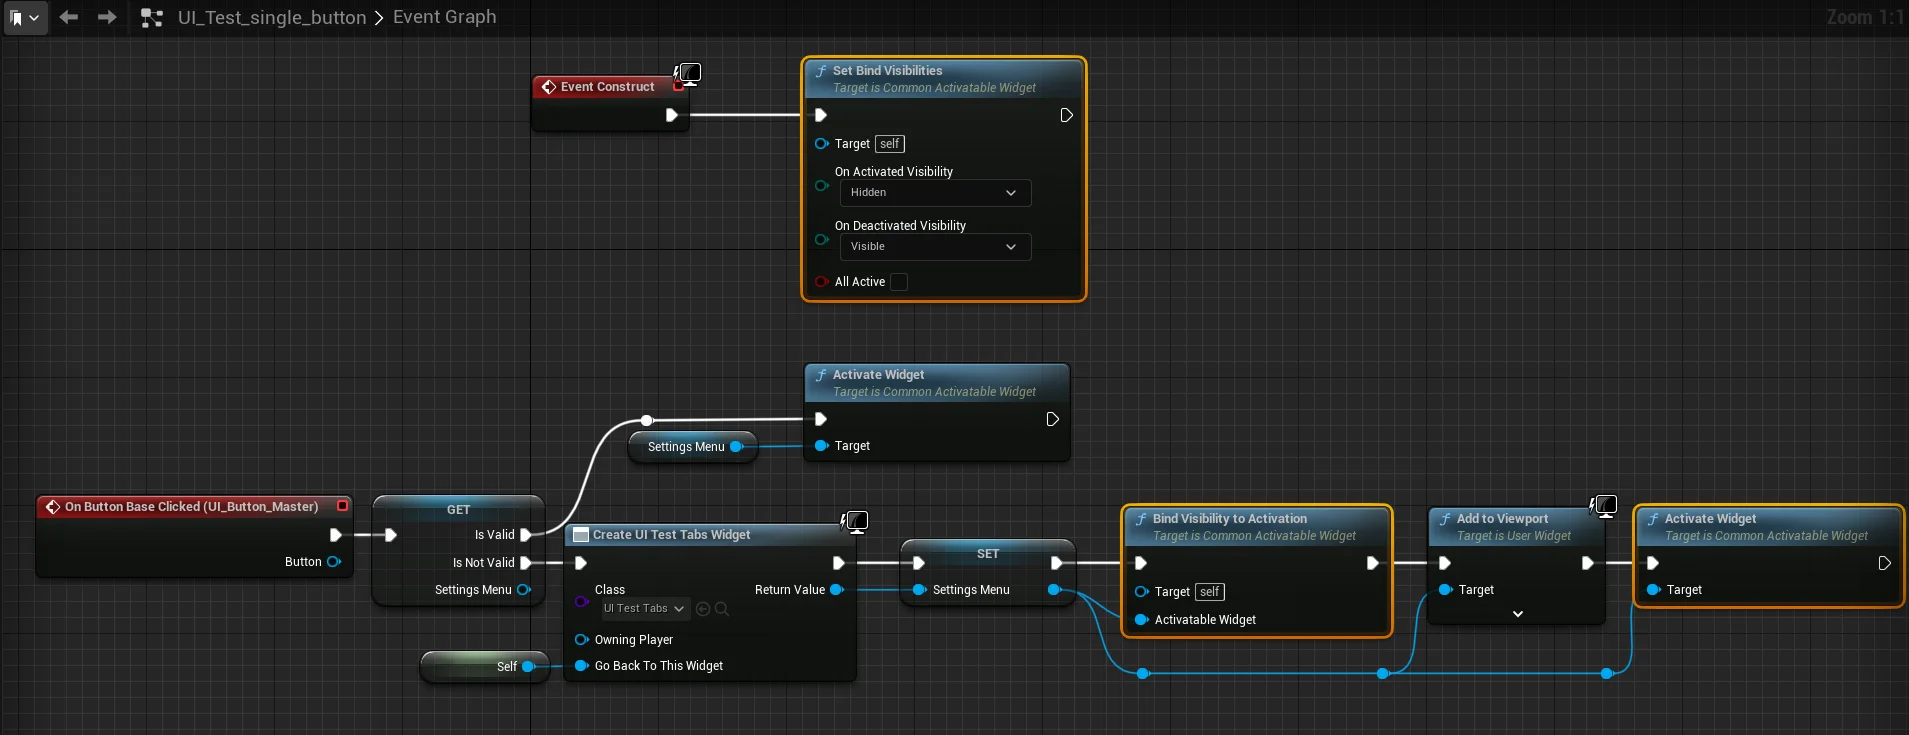
Task: Select the SET Settings Menu node header
Action: pos(988,554)
